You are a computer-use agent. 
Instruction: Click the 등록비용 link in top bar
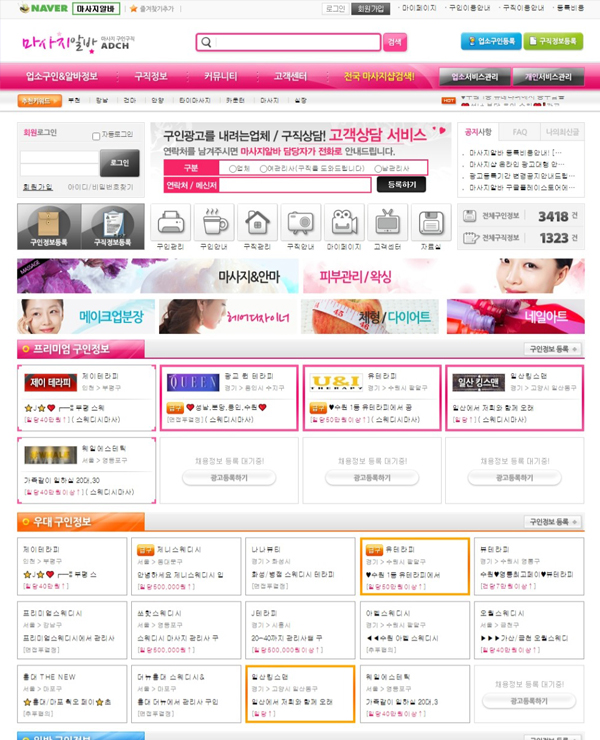(570, 8)
